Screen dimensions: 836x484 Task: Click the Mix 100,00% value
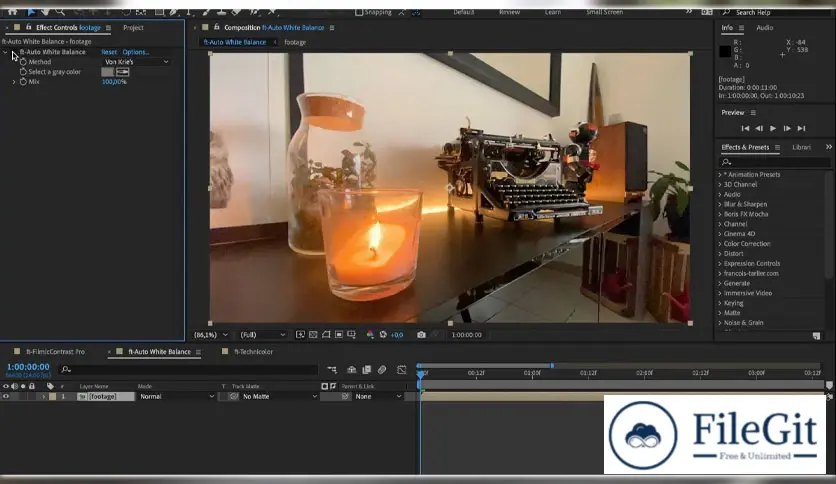114,82
